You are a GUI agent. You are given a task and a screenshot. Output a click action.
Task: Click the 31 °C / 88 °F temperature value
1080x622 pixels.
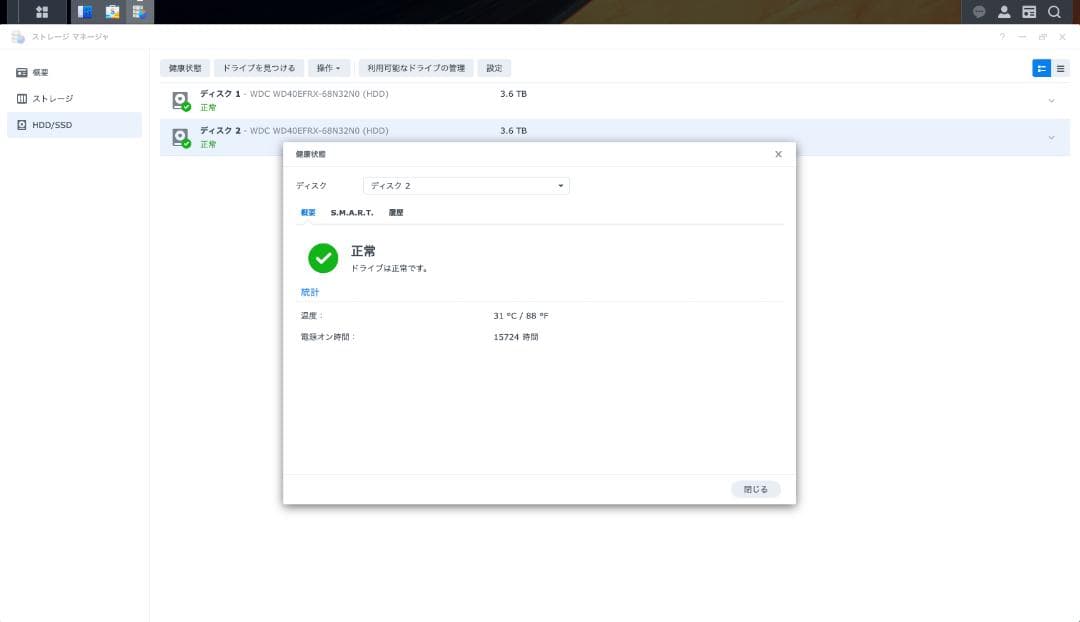(521, 315)
